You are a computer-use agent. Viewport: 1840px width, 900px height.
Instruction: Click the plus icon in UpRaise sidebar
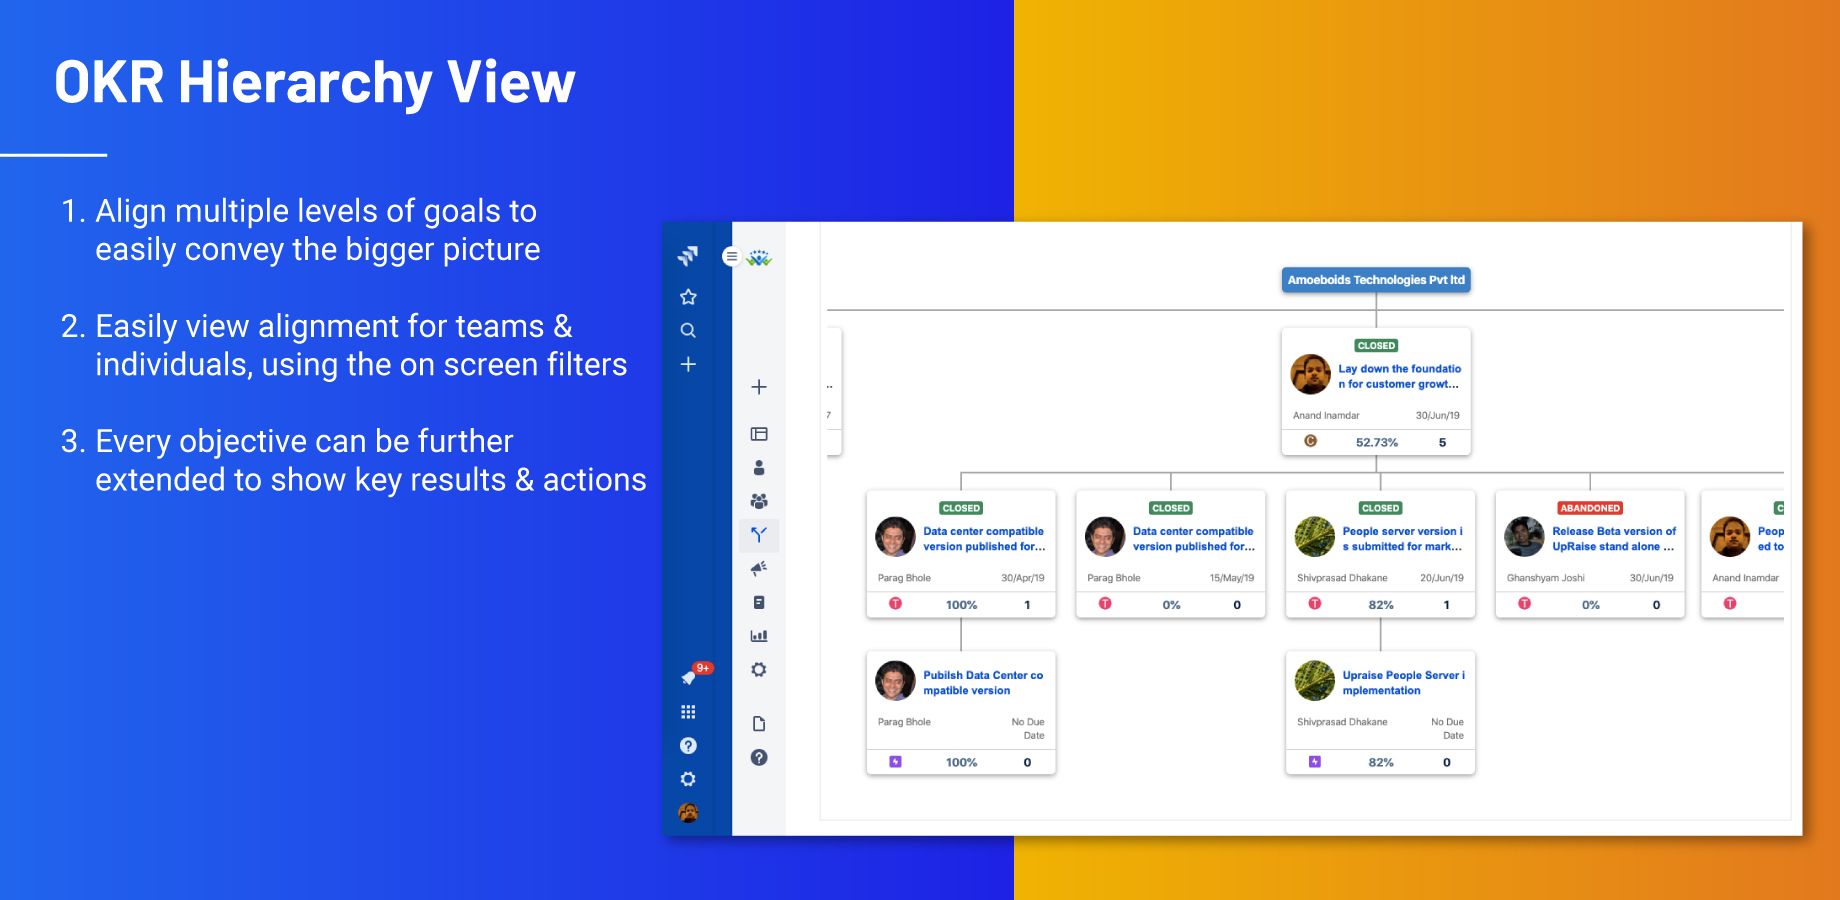tap(759, 387)
